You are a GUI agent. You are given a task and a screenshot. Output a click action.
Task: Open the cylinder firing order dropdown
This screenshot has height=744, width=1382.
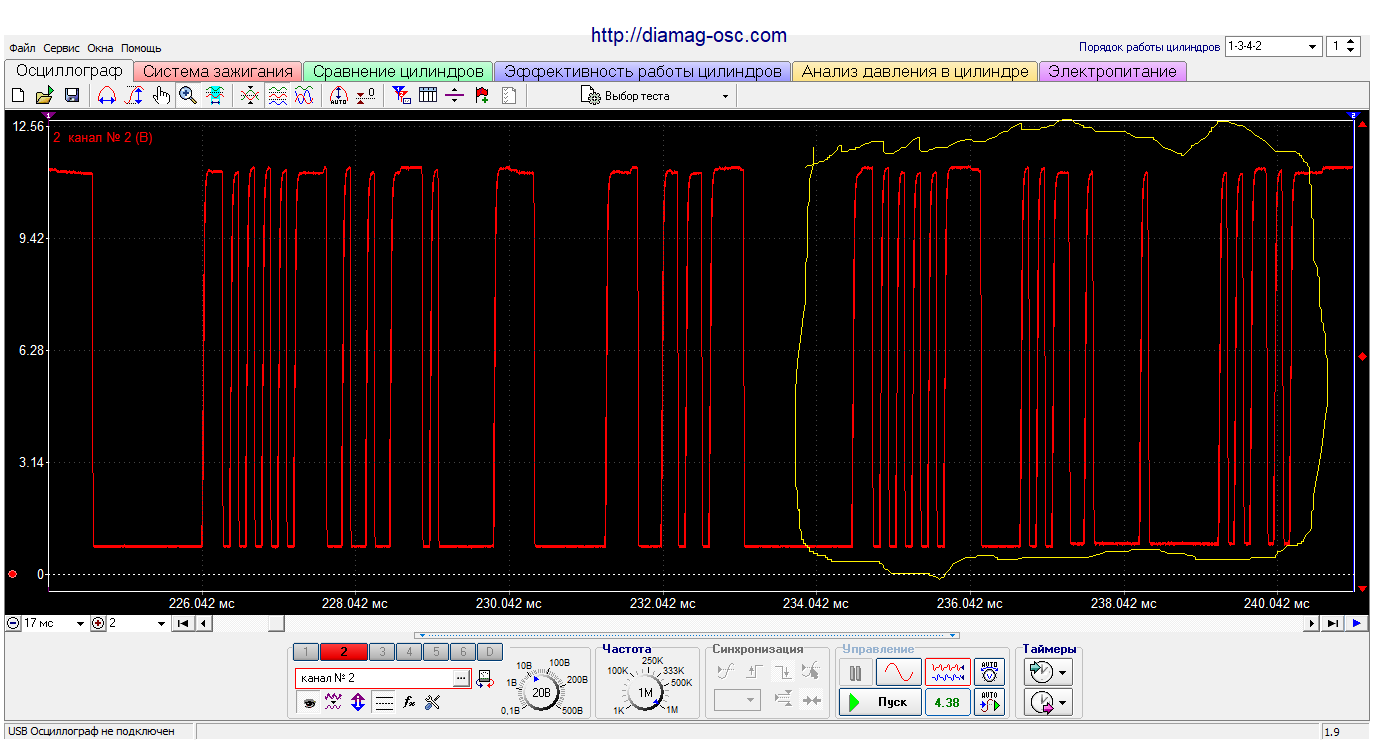pyautogui.click(x=1312, y=47)
